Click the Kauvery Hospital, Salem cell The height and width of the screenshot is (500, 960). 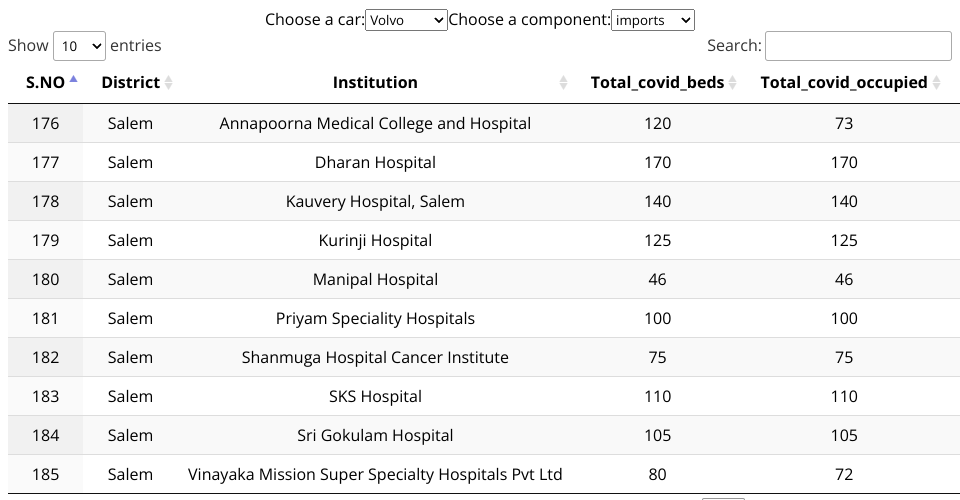coord(375,201)
